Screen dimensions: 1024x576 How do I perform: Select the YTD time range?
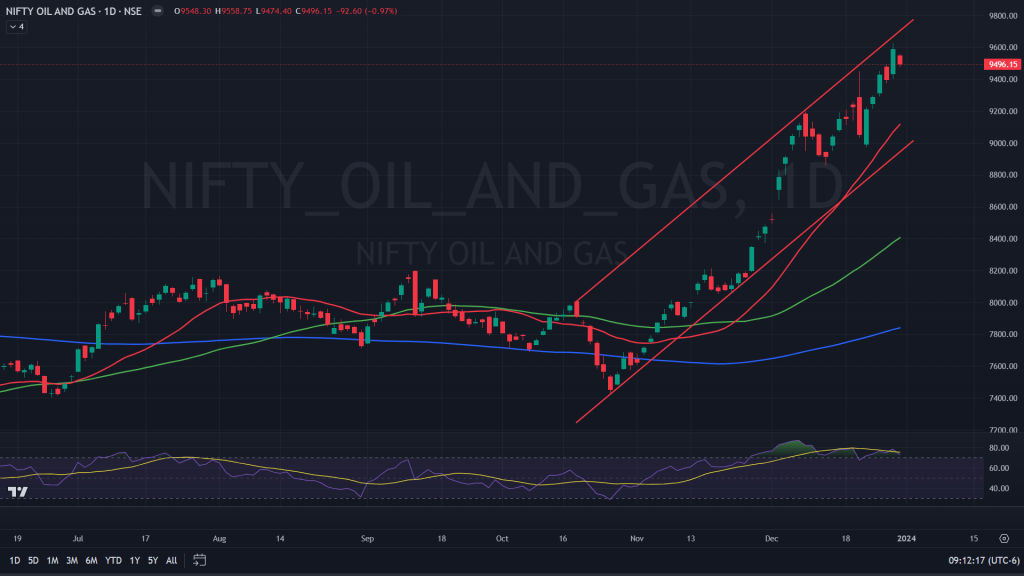[113, 560]
